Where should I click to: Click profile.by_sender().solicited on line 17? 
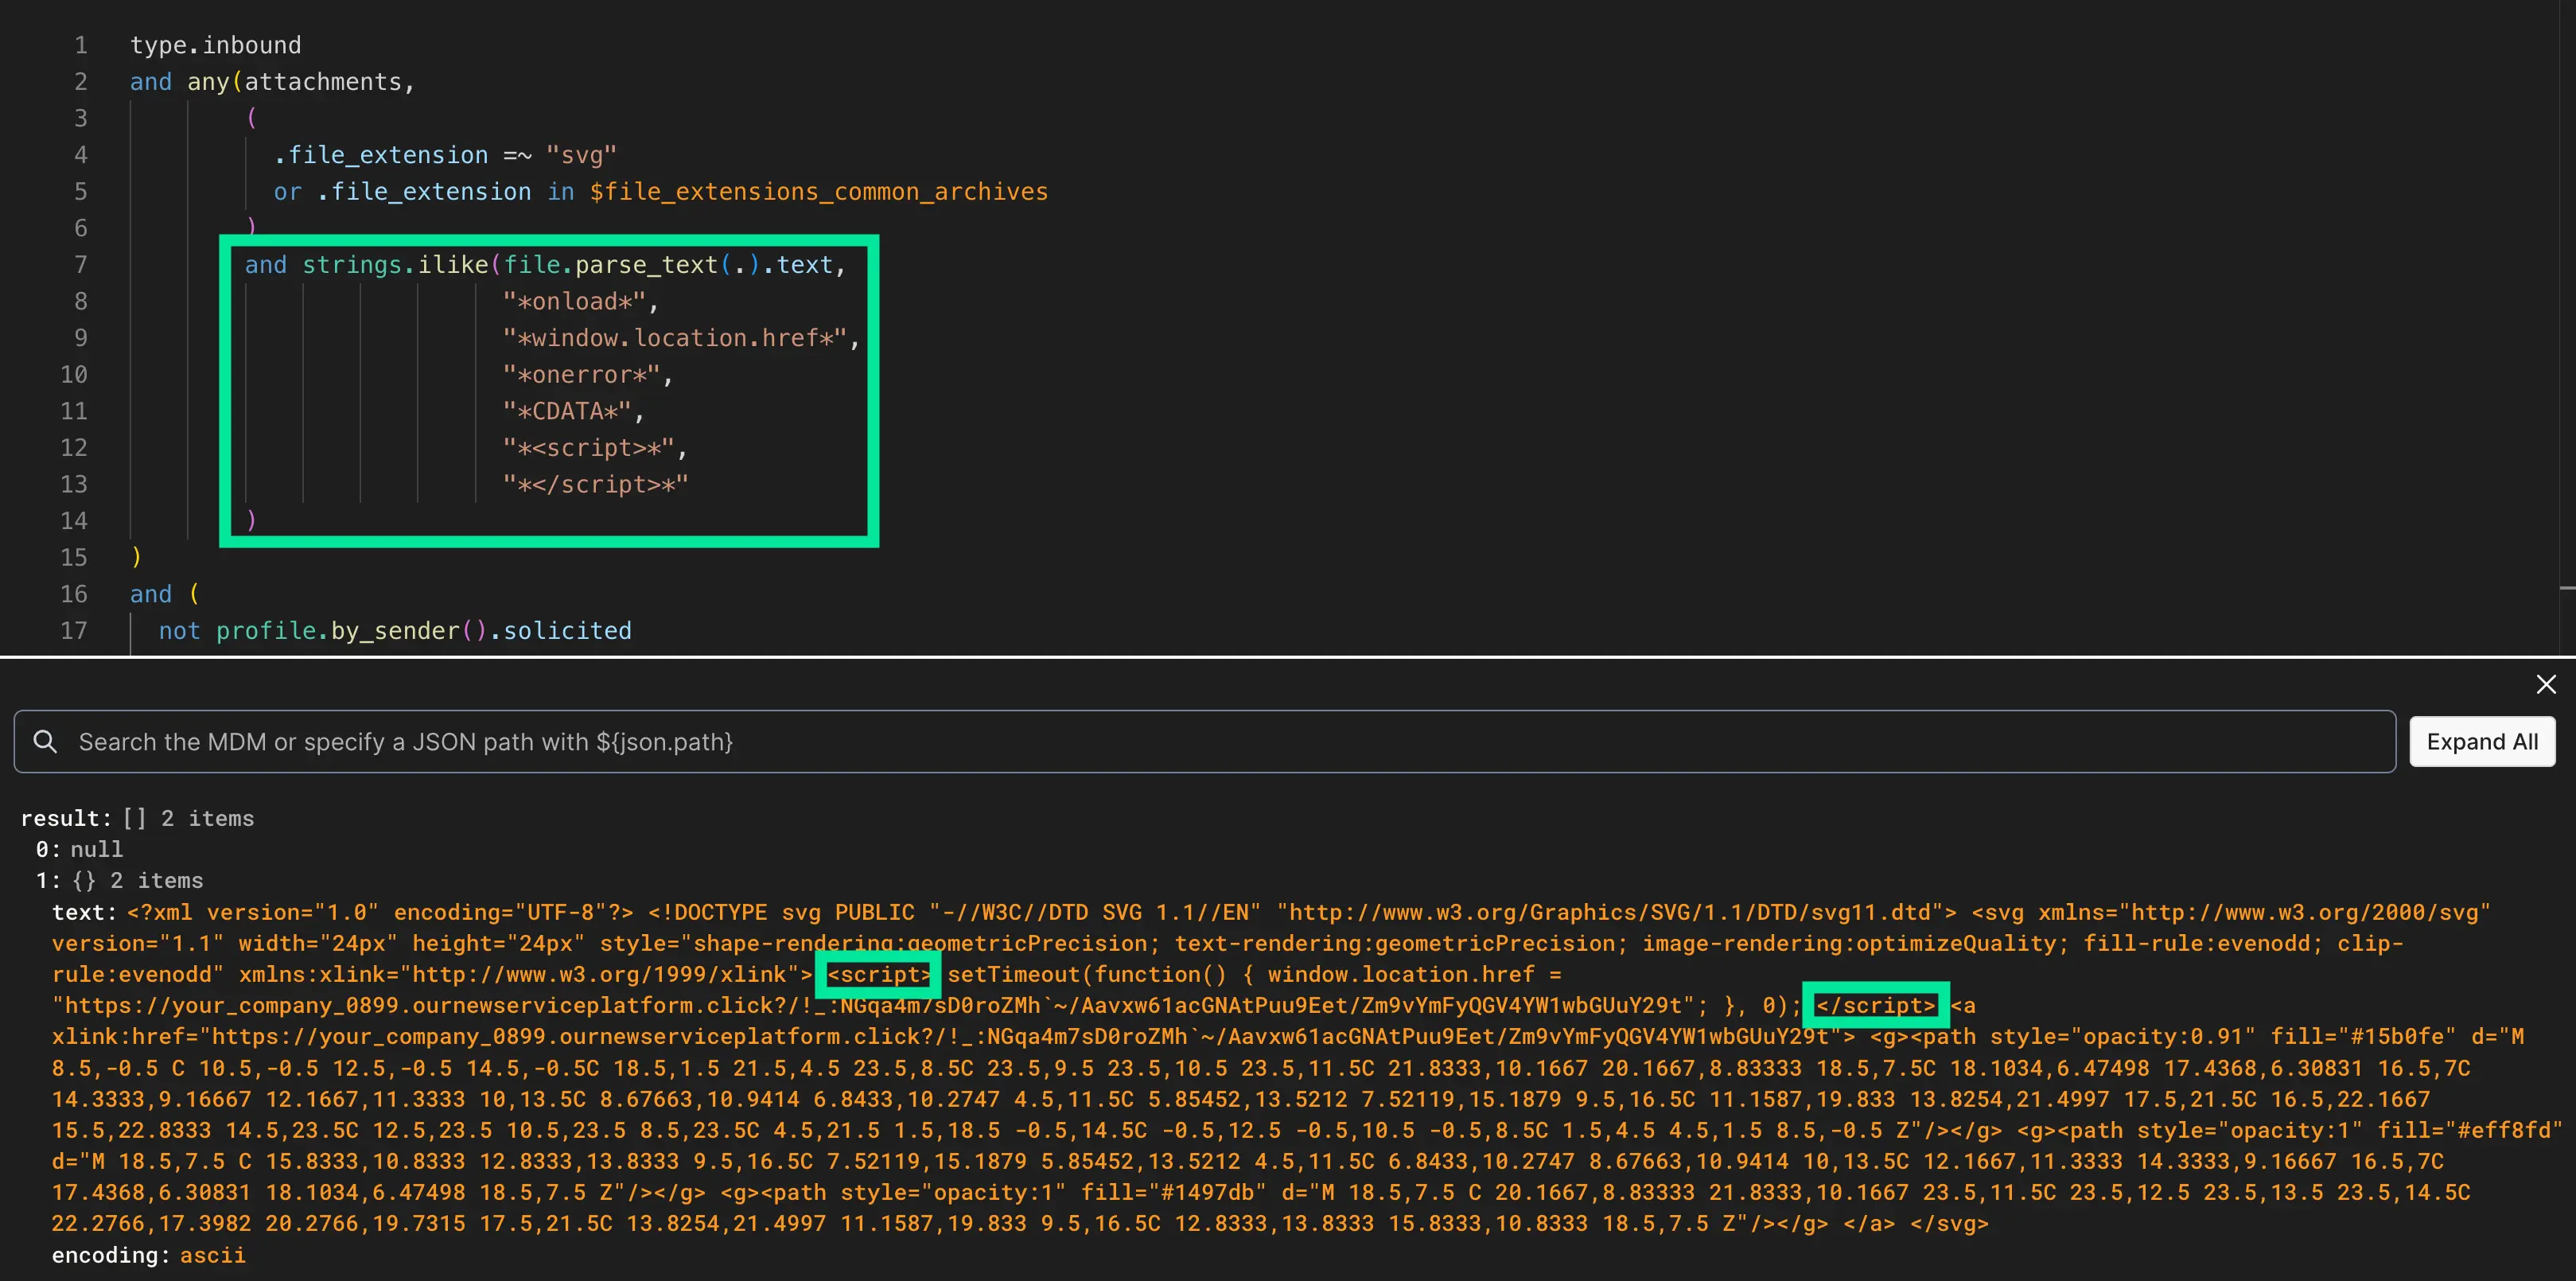click(423, 630)
